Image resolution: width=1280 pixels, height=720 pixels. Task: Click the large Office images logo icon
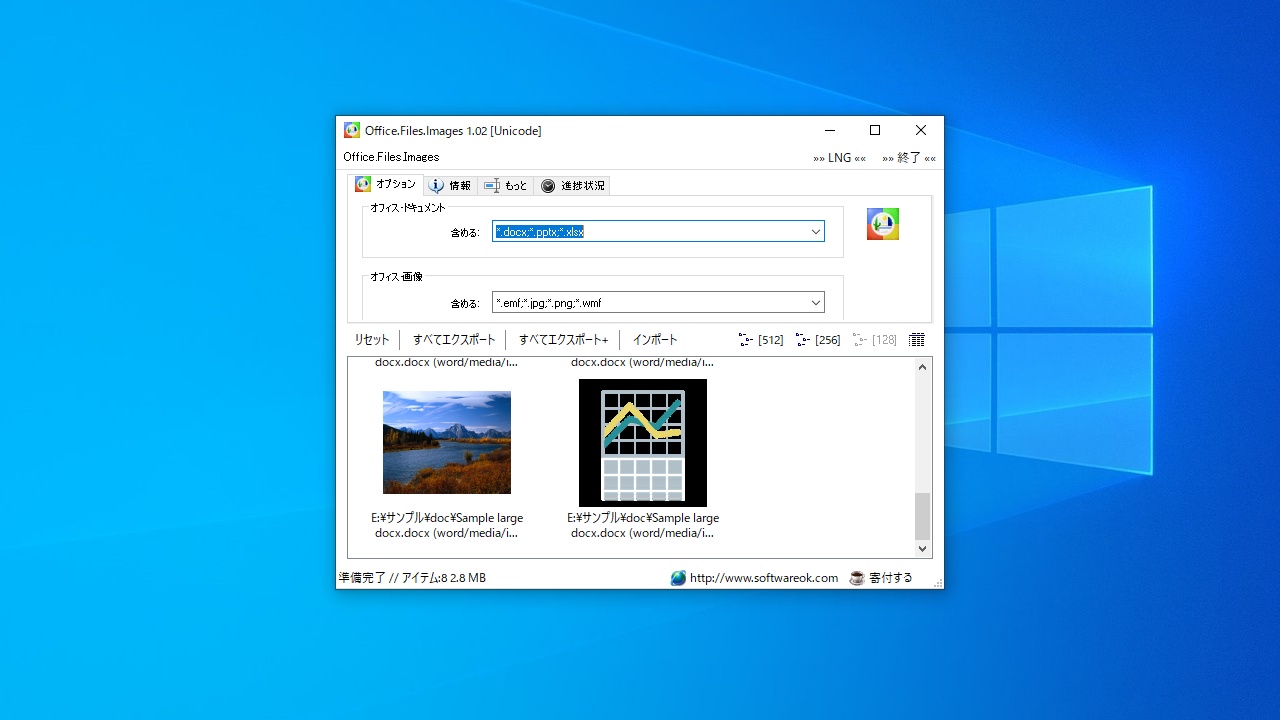click(883, 224)
